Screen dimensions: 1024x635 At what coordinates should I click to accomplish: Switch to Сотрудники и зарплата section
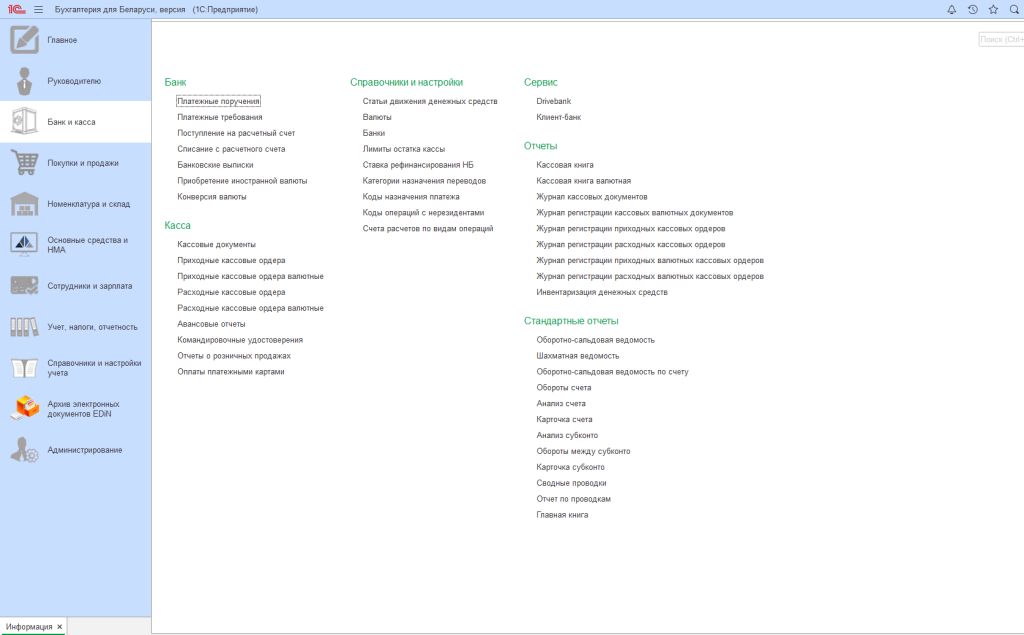[x=89, y=286]
